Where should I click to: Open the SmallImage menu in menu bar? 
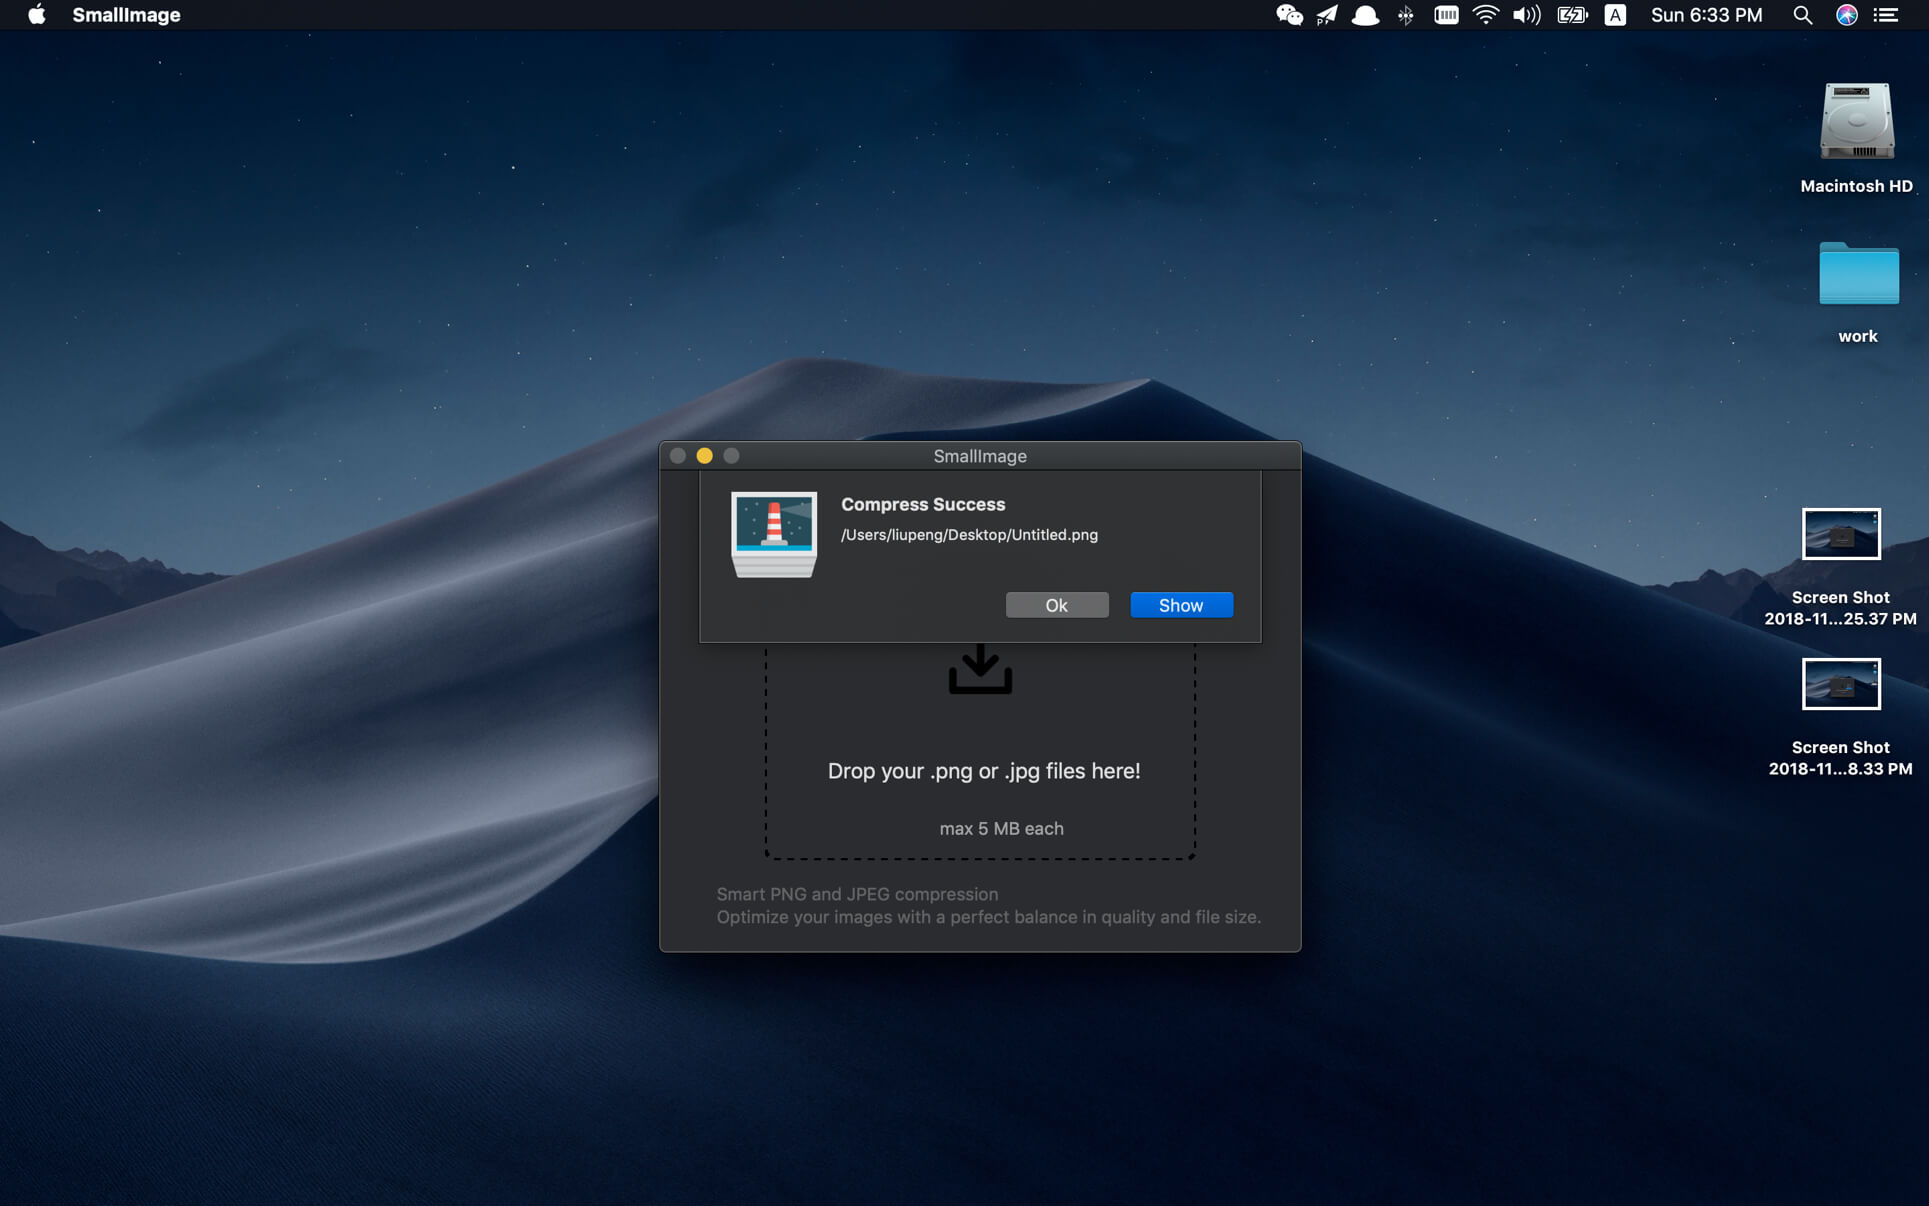click(126, 15)
